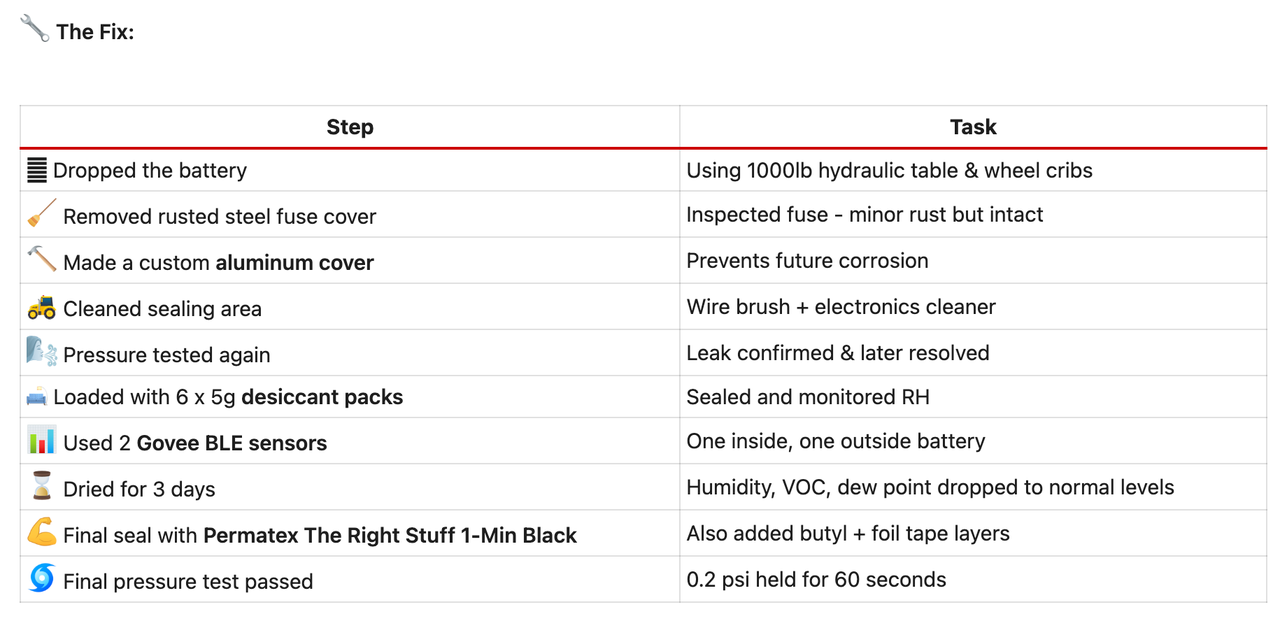Click the cyclone icon beside Final pressure test
Viewport: 1280px width, 621px height.
click(x=42, y=579)
